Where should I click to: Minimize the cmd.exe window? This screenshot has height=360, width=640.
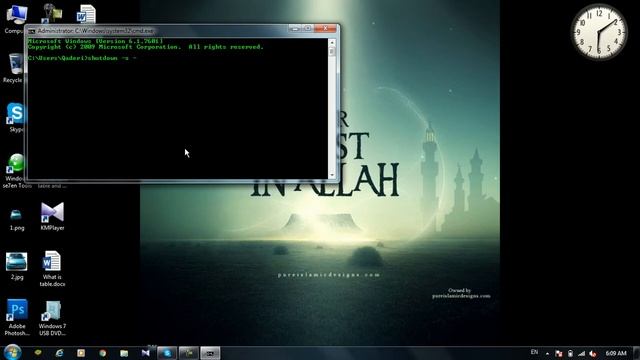[295, 28]
